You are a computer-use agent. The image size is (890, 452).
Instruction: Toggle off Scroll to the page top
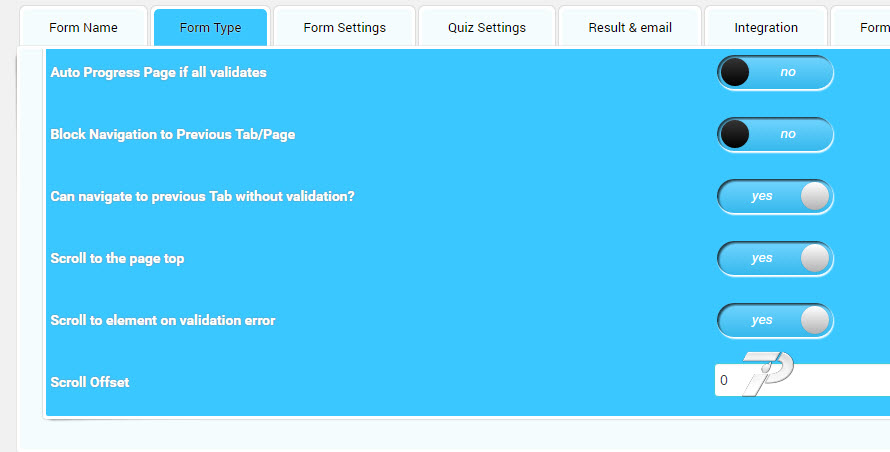tap(775, 259)
